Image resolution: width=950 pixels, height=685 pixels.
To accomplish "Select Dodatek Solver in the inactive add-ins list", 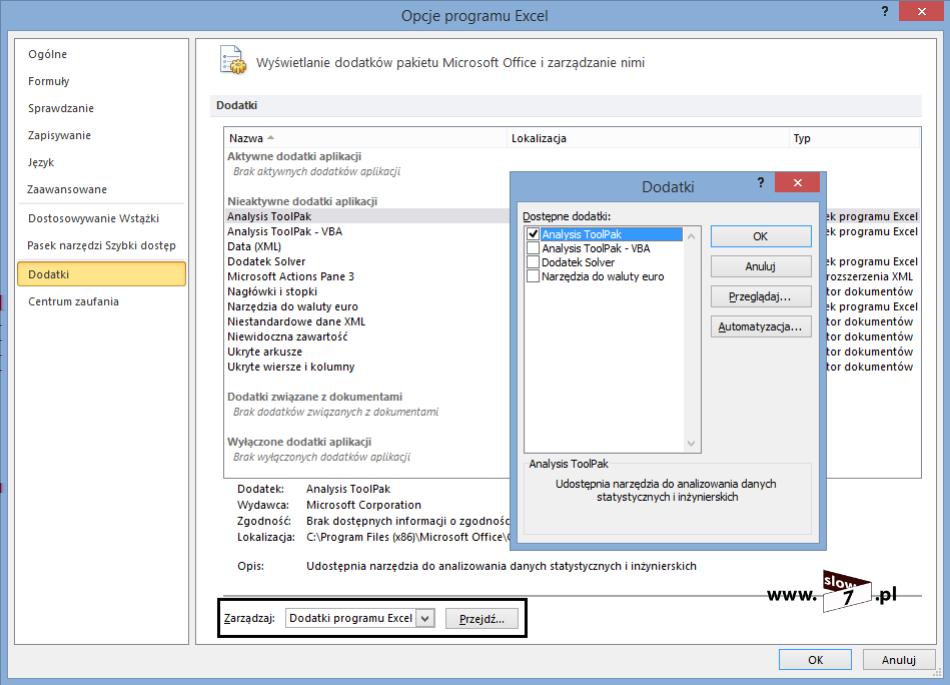I will (367, 262).
